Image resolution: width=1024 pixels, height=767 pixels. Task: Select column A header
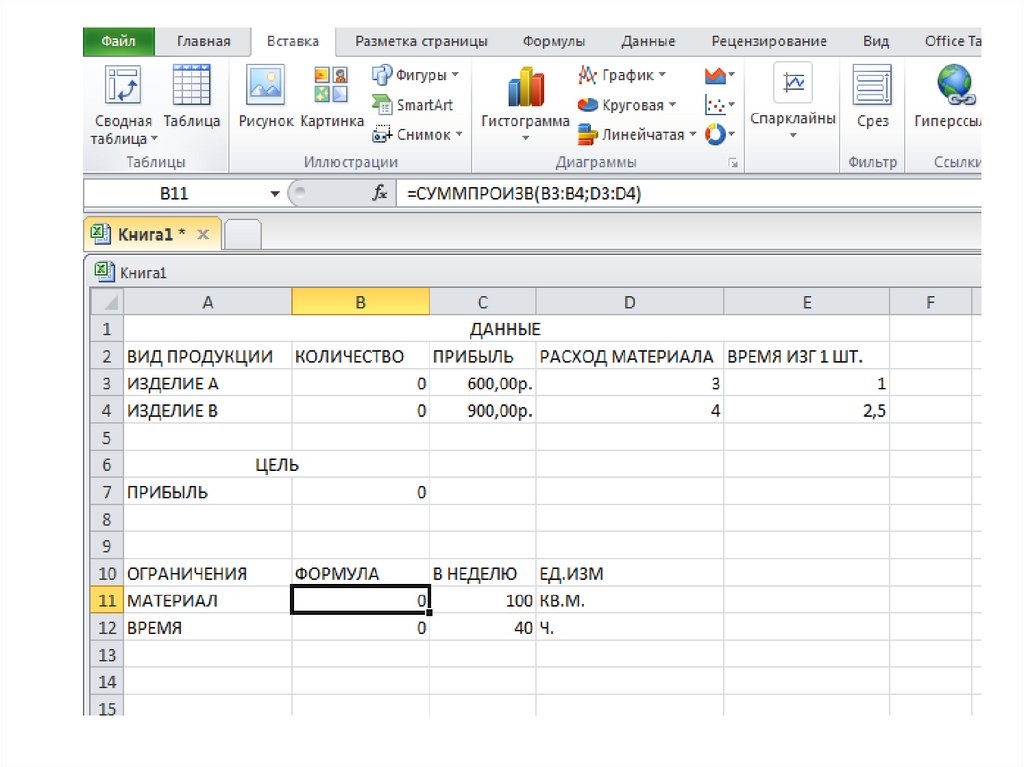[208, 302]
